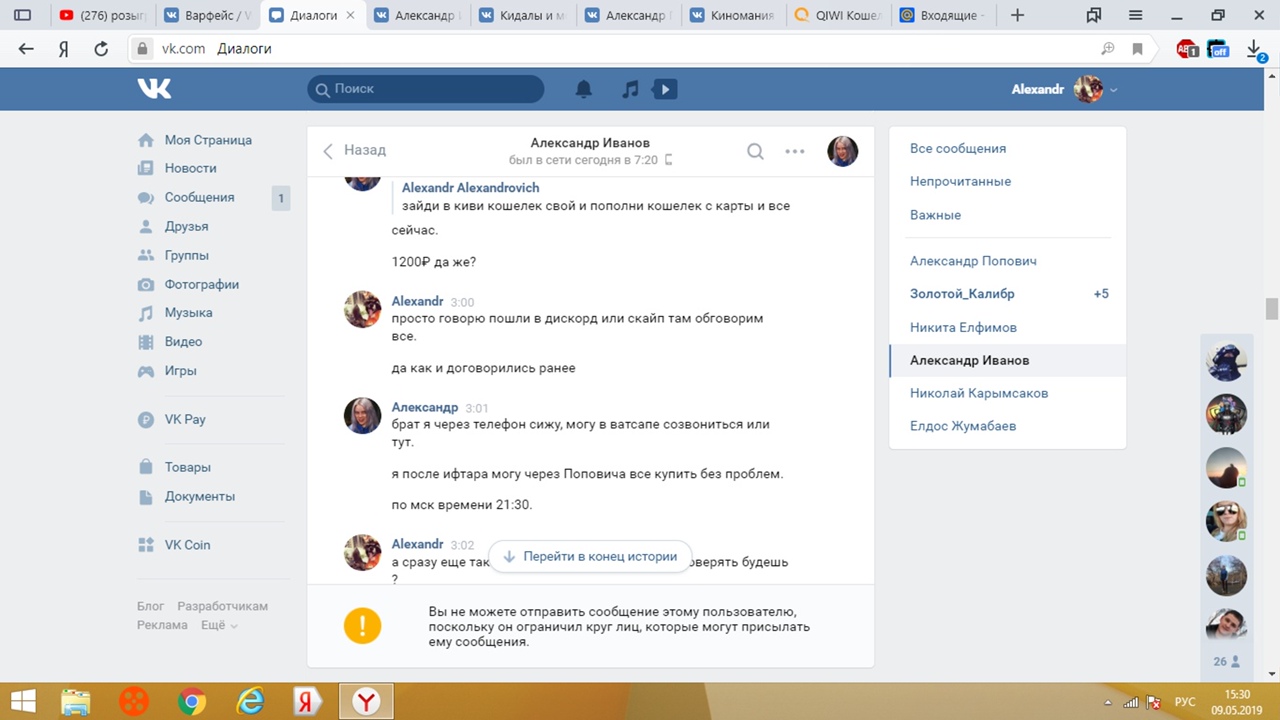Click the video player icon in header
This screenshot has width=1280, height=720.
664,89
